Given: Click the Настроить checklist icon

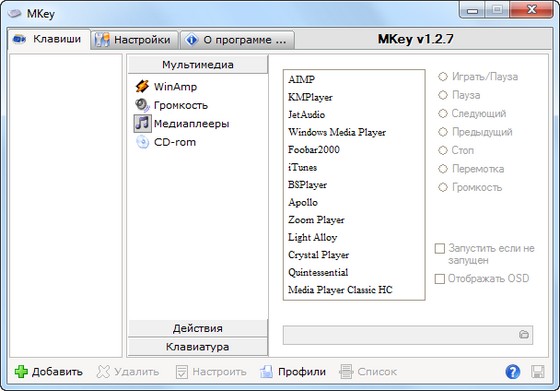Looking at the screenshot, I should (x=181, y=372).
